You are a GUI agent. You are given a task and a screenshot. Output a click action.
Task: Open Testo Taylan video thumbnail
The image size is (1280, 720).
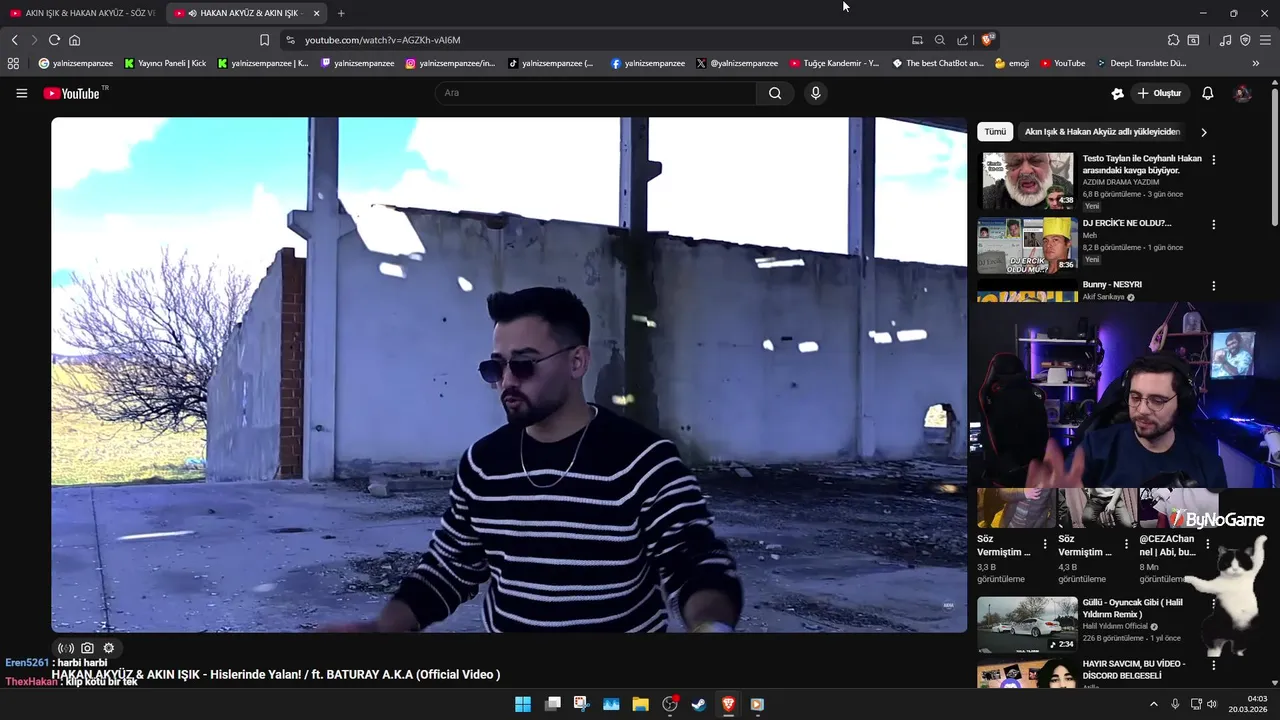point(1026,181)
